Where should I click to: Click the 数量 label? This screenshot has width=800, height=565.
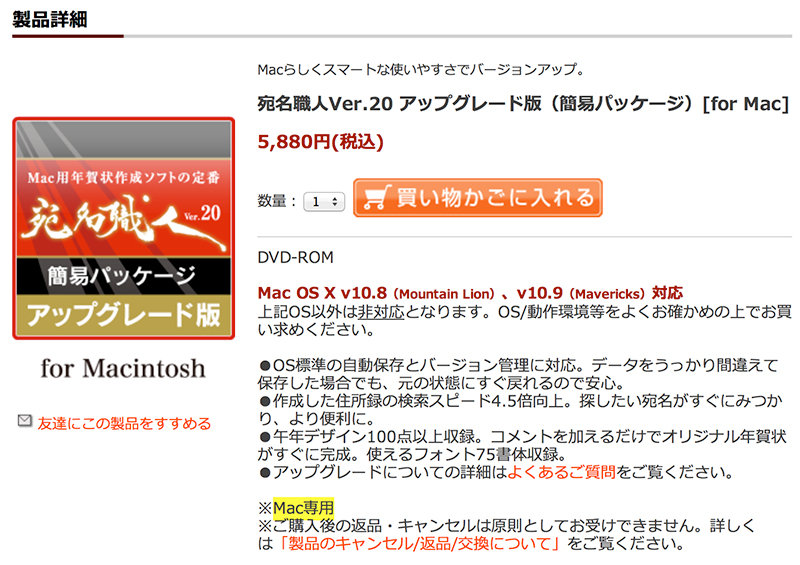click(277, 201)
